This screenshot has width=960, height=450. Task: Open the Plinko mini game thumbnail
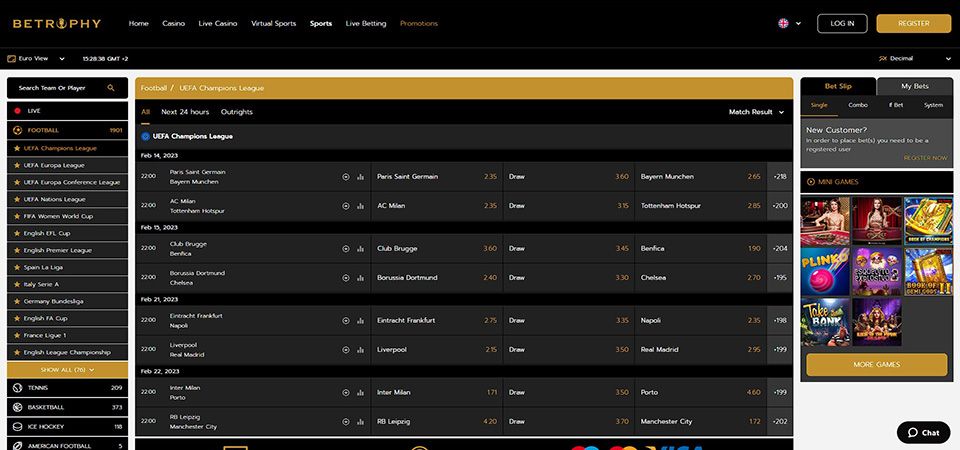click(x=825, y=272)
